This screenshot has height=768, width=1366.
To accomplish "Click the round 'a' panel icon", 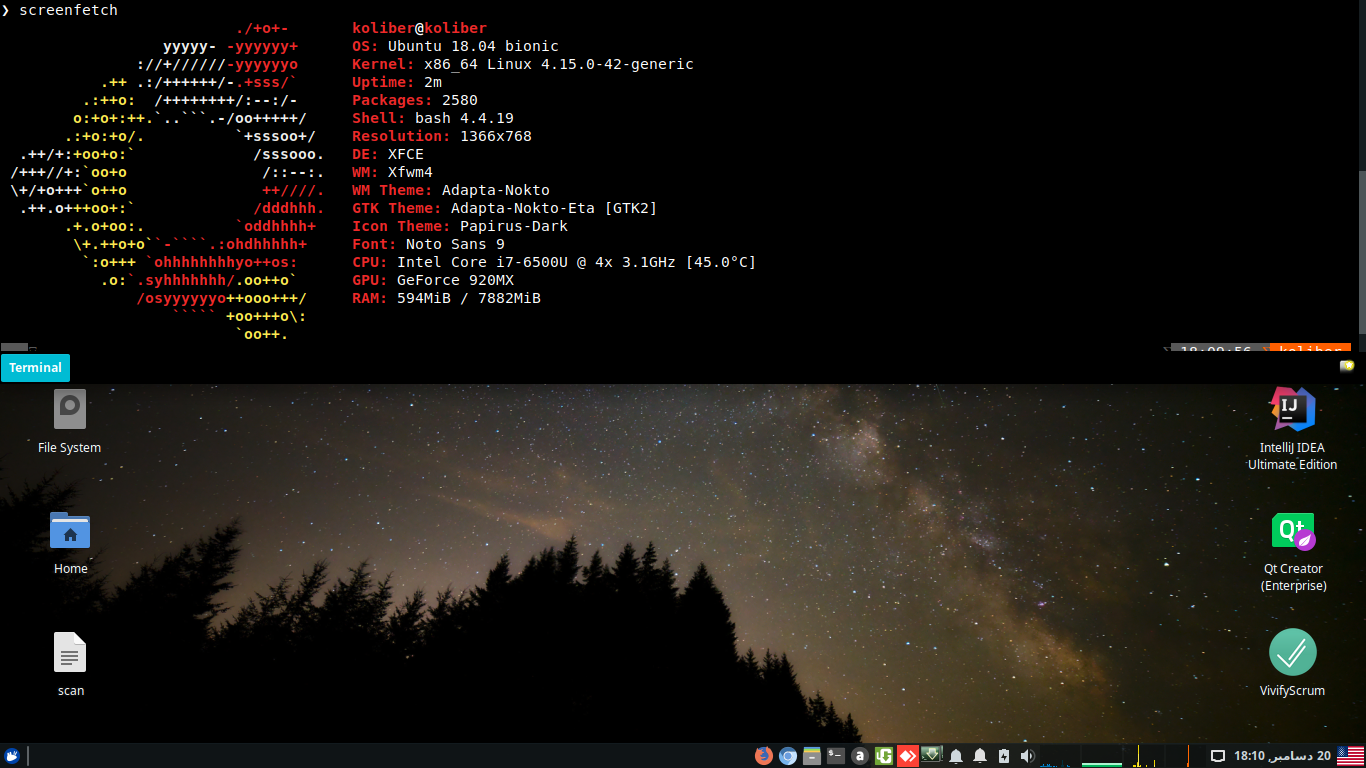I will (860, 756).
